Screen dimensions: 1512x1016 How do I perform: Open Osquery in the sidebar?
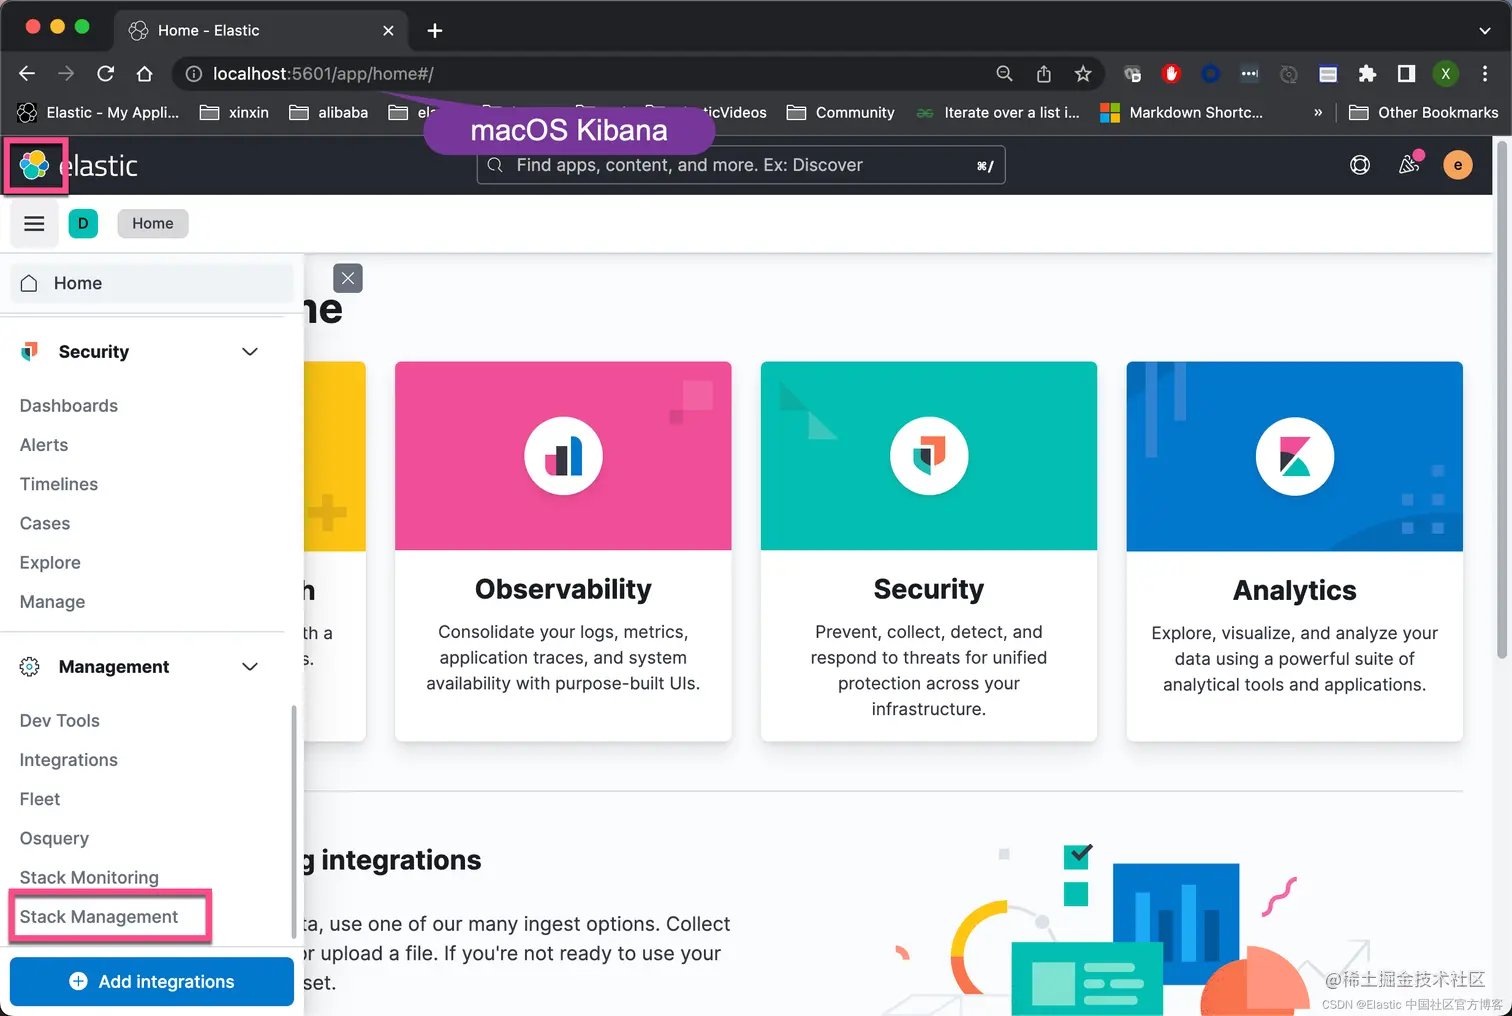[54, 837]
